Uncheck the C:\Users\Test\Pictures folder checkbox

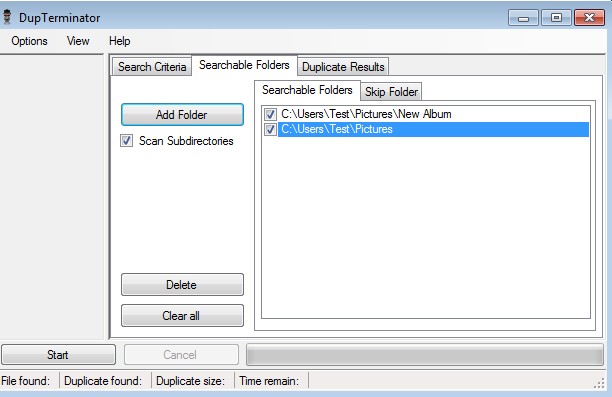(x=270, y=129)
